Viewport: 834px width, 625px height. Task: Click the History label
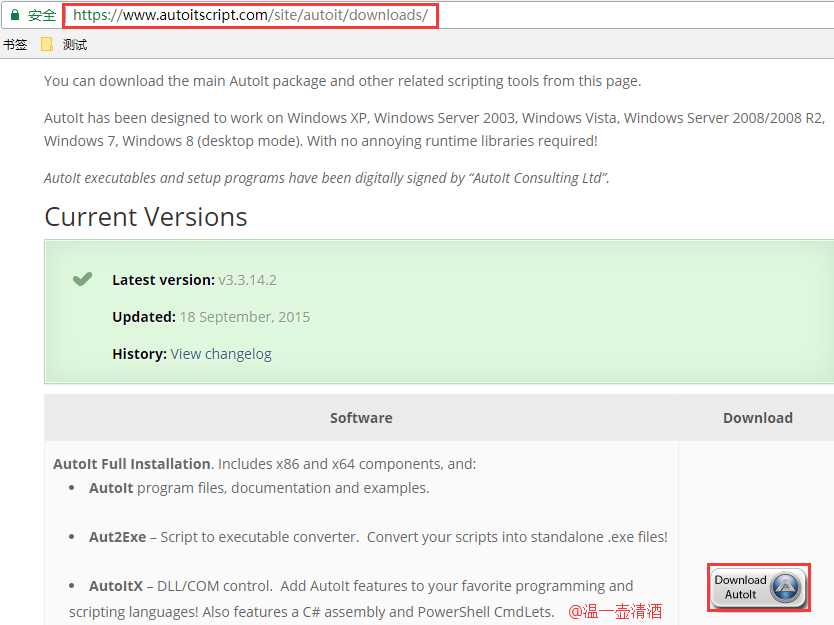click(x=139, y=354)
